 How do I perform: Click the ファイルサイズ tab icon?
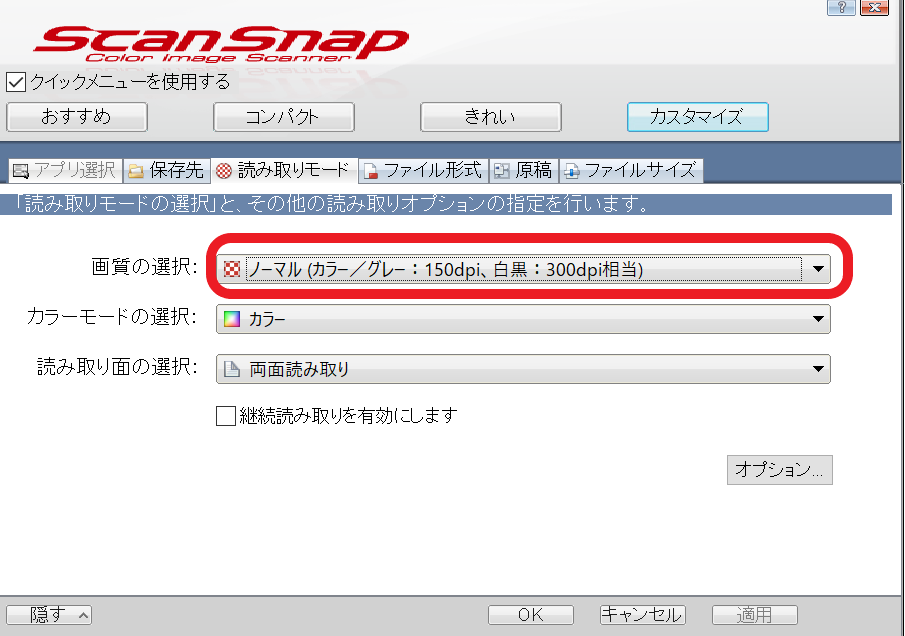pyautogui.click(x=571, y=171)
